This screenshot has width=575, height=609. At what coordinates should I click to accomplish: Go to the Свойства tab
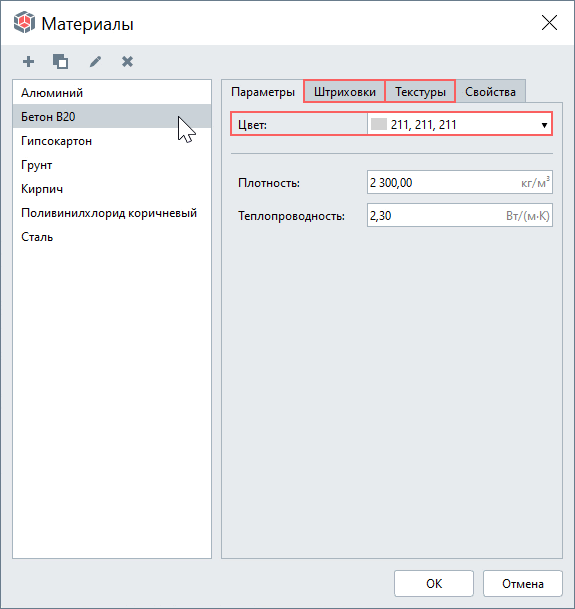click(x=490, y=92)
